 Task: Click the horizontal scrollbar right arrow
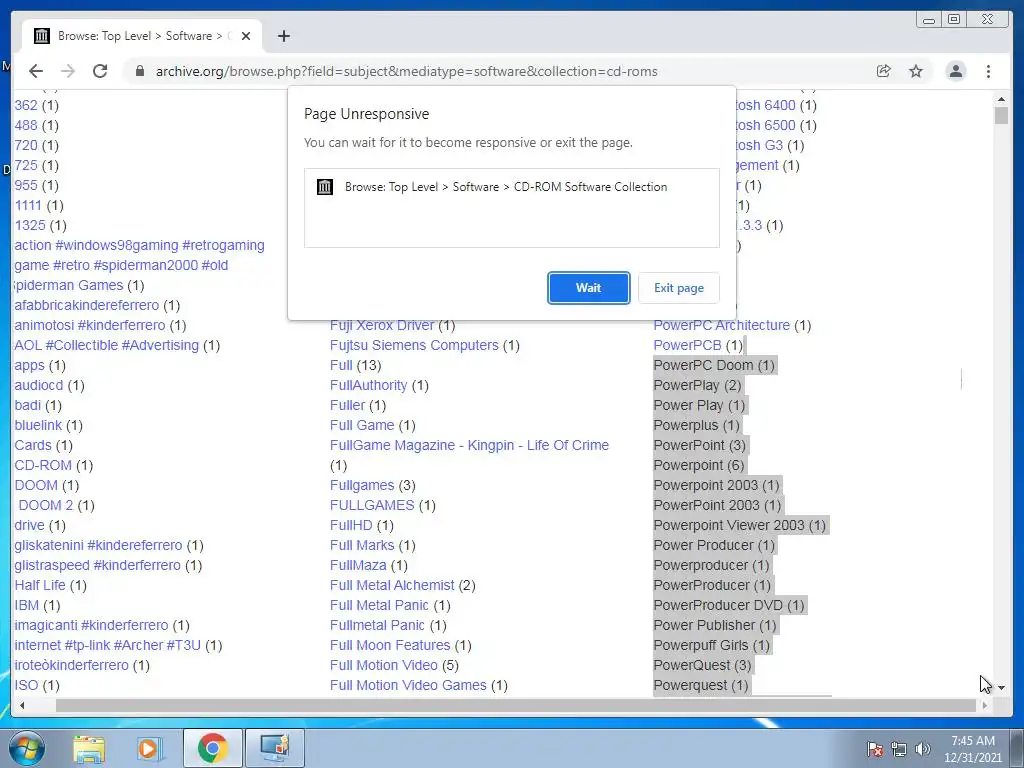click(985, 705)
